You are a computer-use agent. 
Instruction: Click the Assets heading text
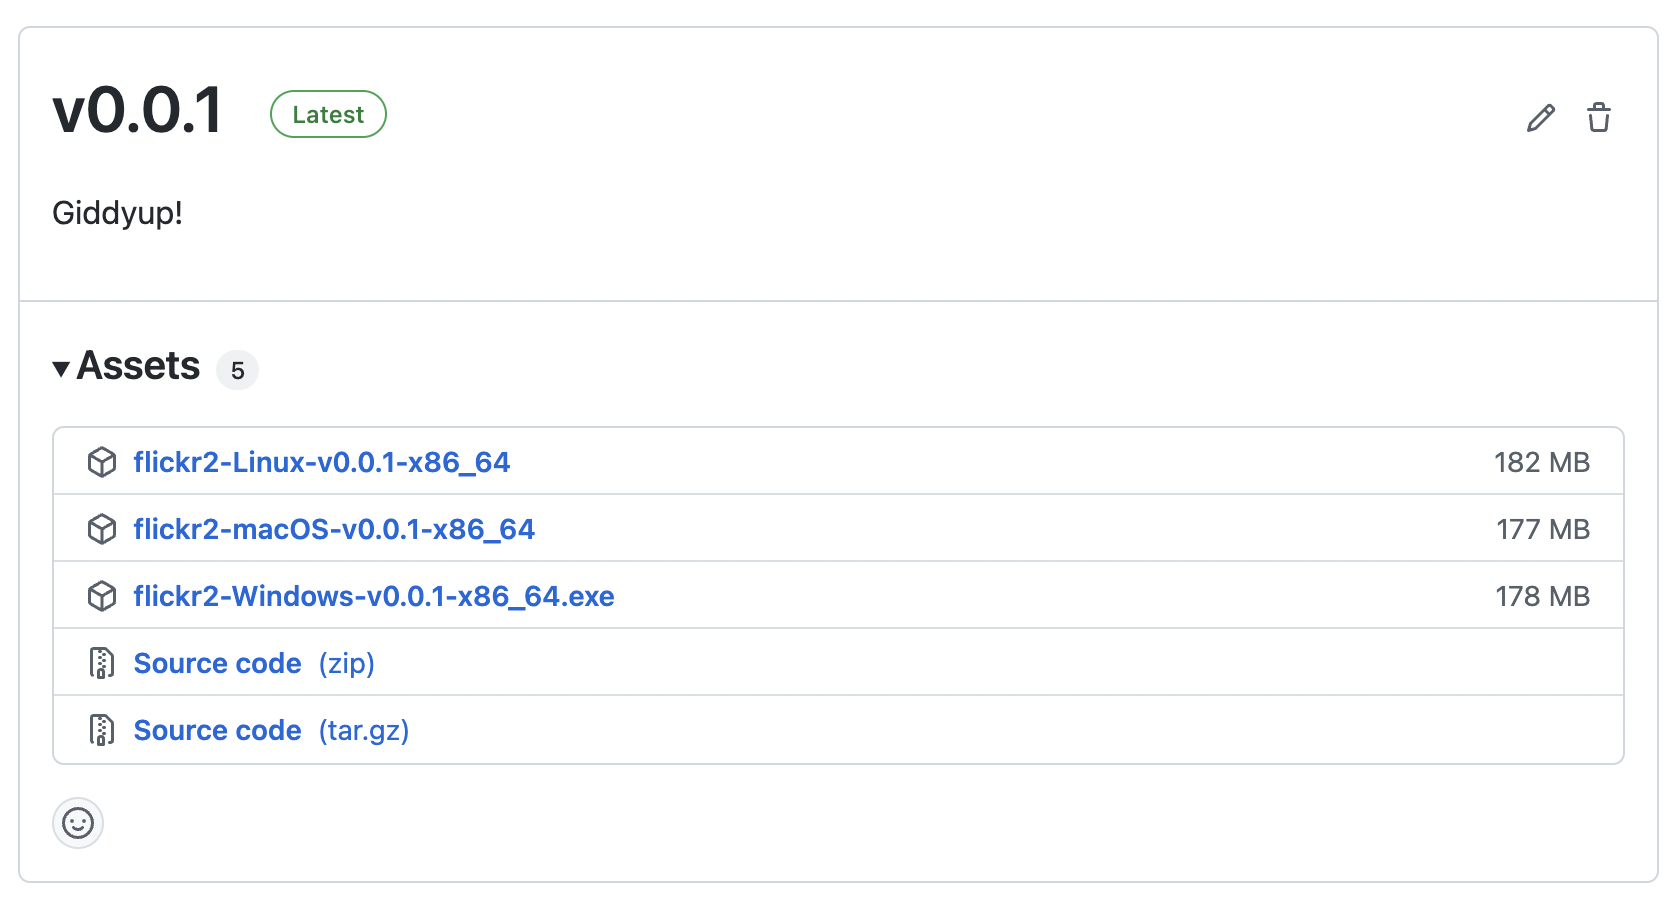point(139,366)
